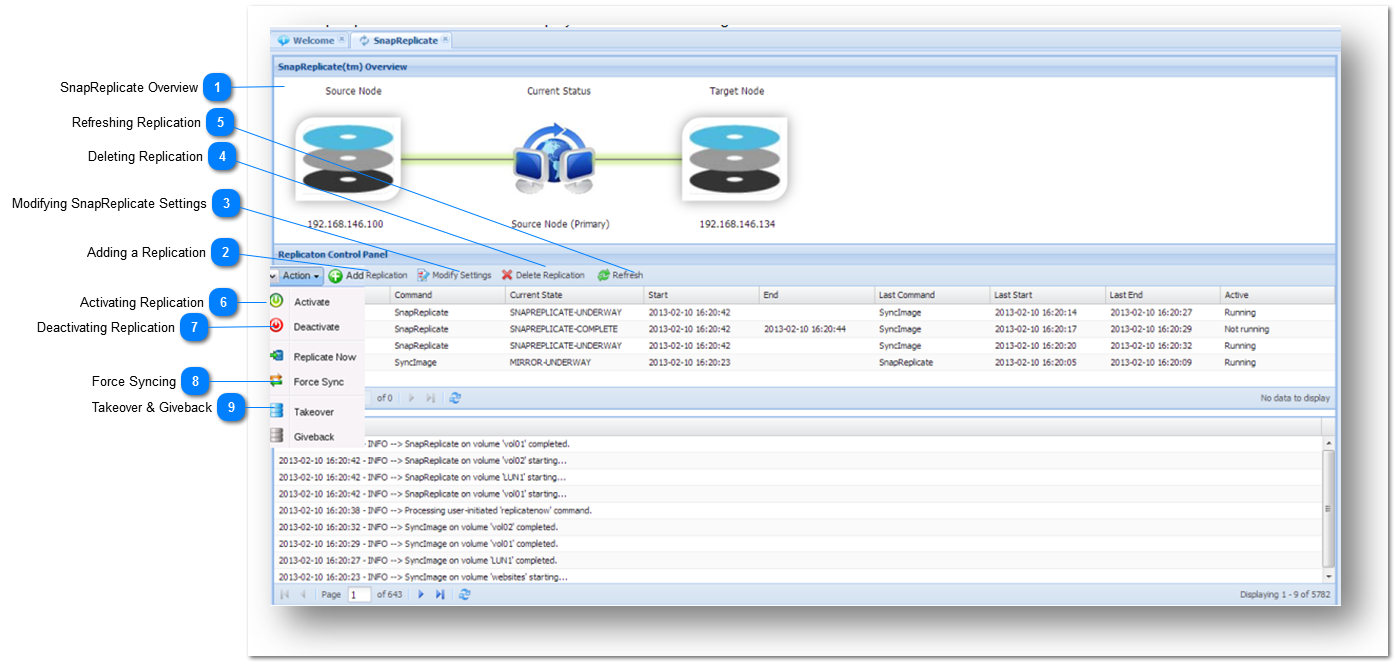Click inside the Page number input field
The image size is (1396, 664).
[x=359, y=594]
